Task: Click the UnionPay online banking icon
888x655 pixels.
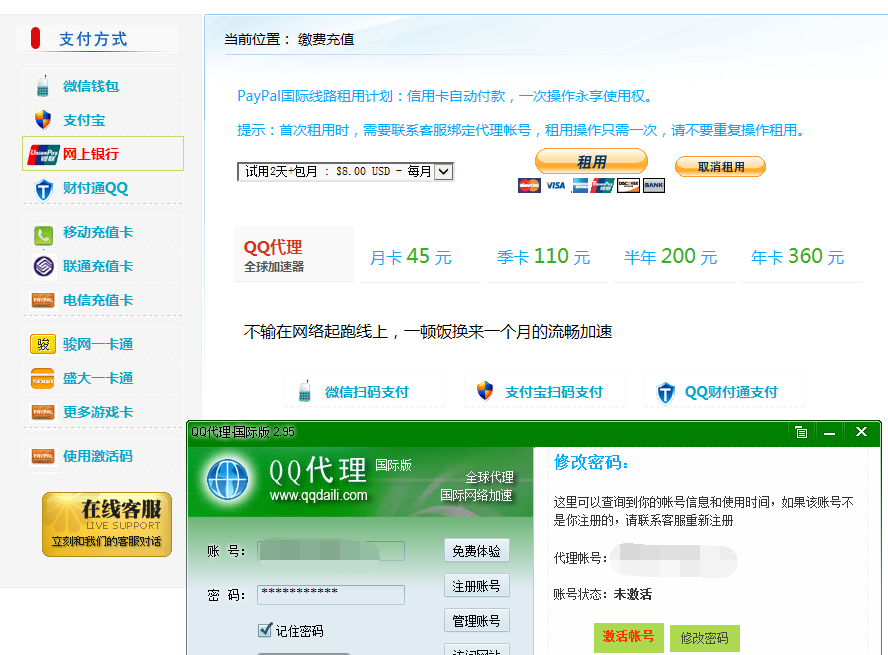Action: 43,154
